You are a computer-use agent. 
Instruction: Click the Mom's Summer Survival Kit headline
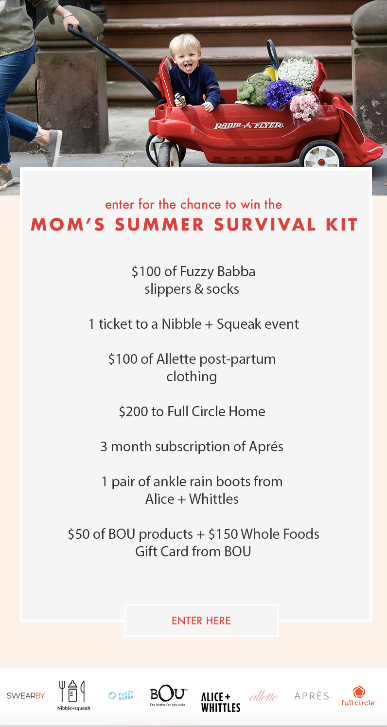pos(194,225)
